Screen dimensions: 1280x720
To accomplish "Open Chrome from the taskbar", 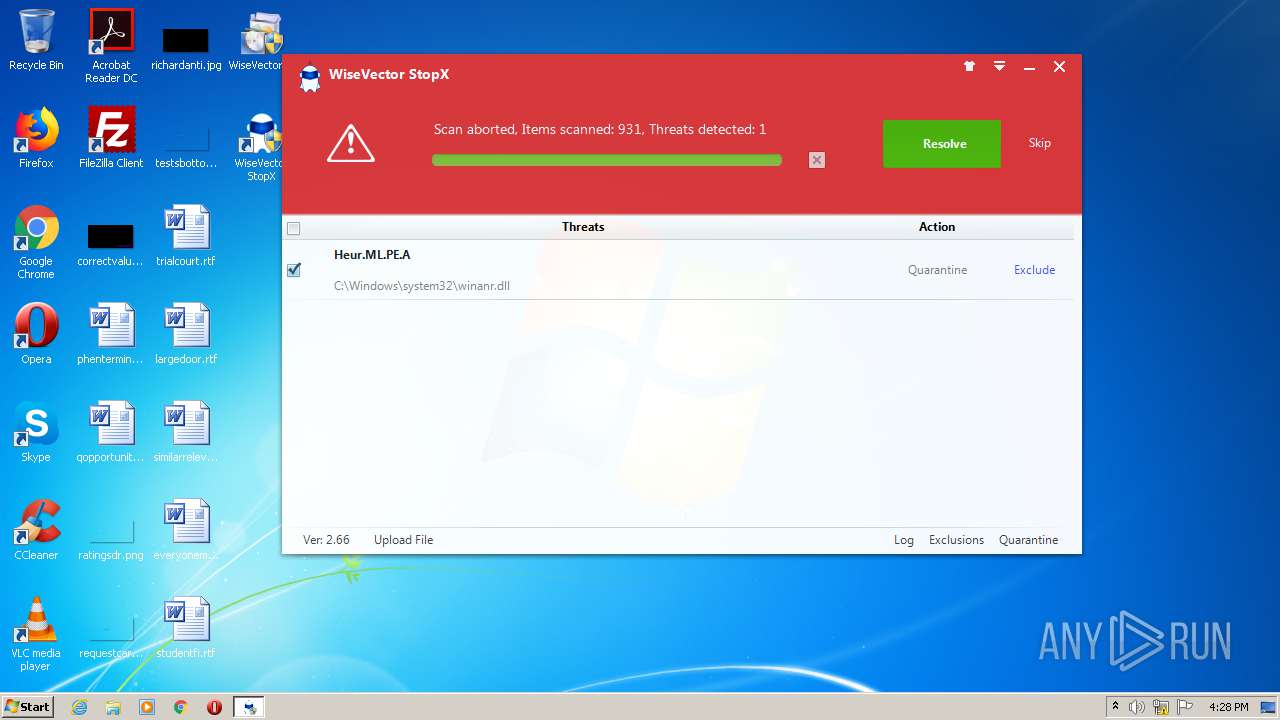I will click(181, 707).
